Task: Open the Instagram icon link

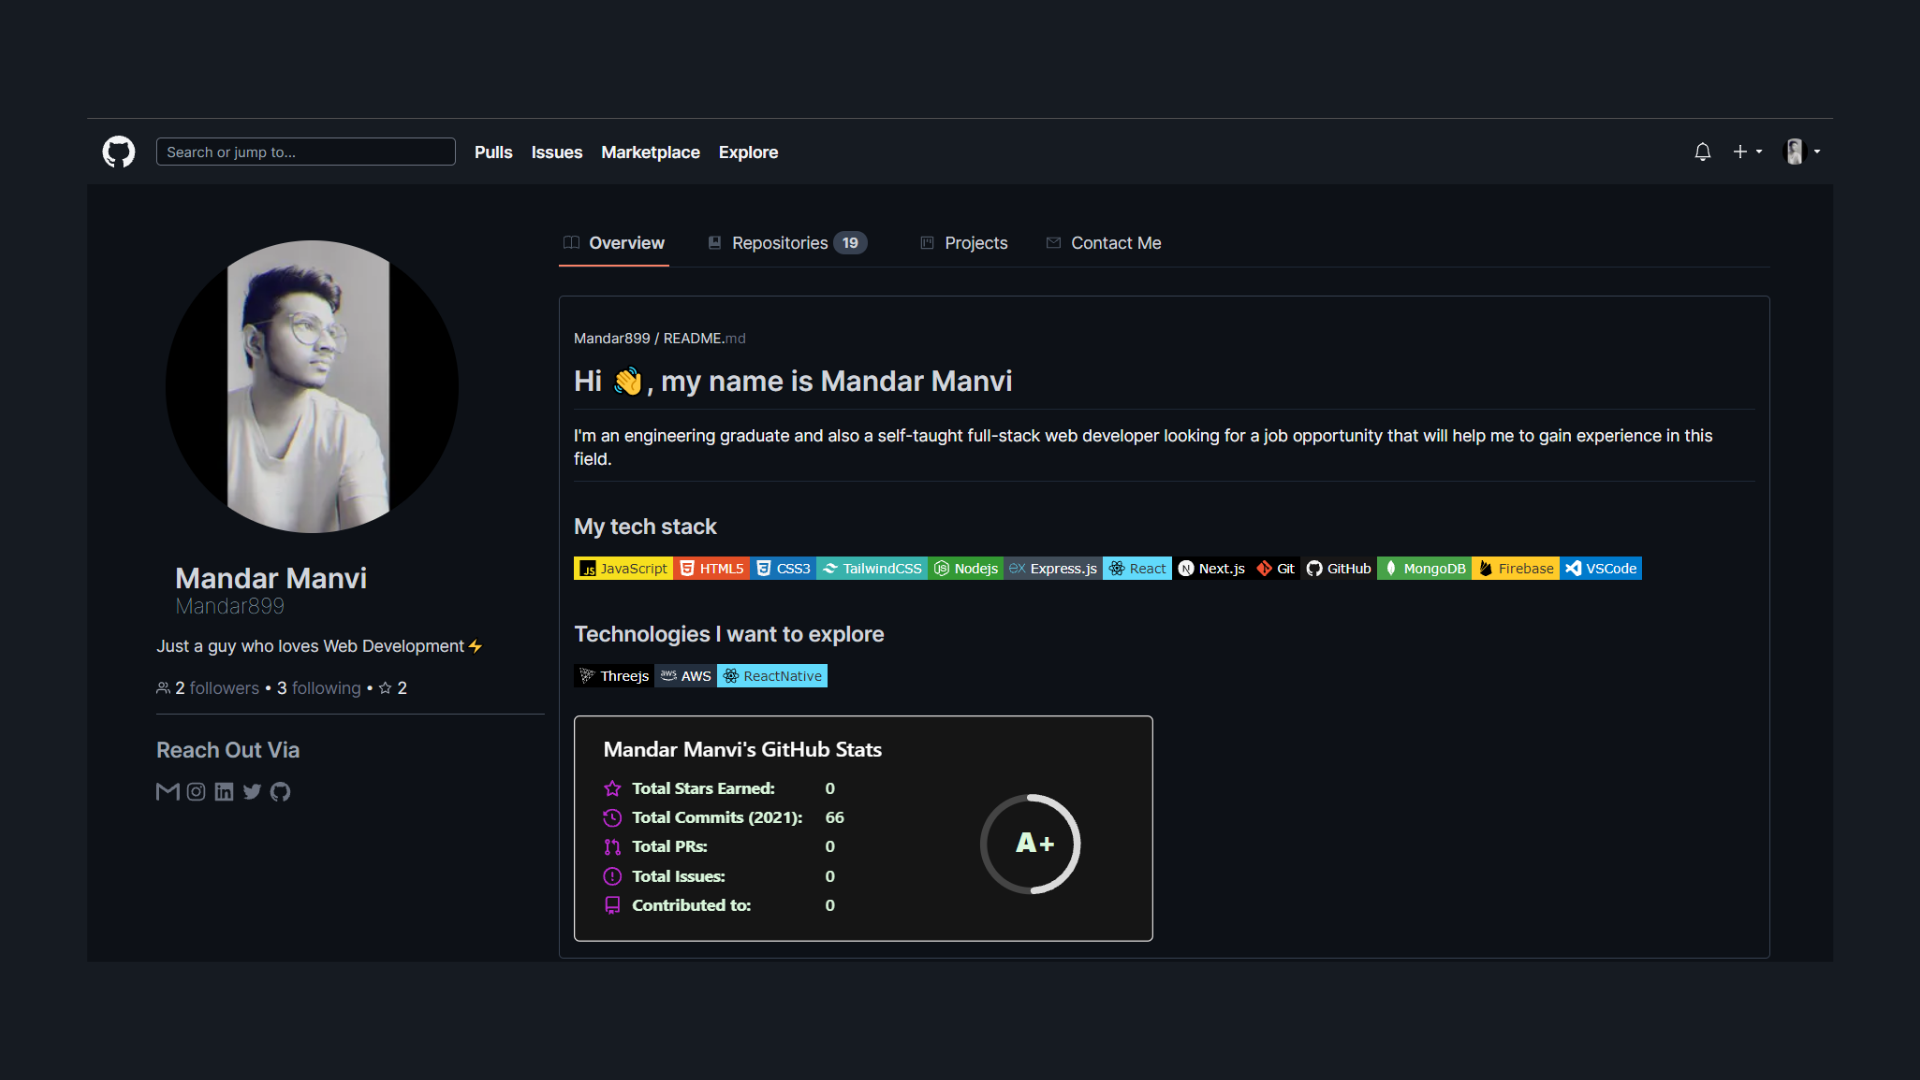Action: pos(196,792)
